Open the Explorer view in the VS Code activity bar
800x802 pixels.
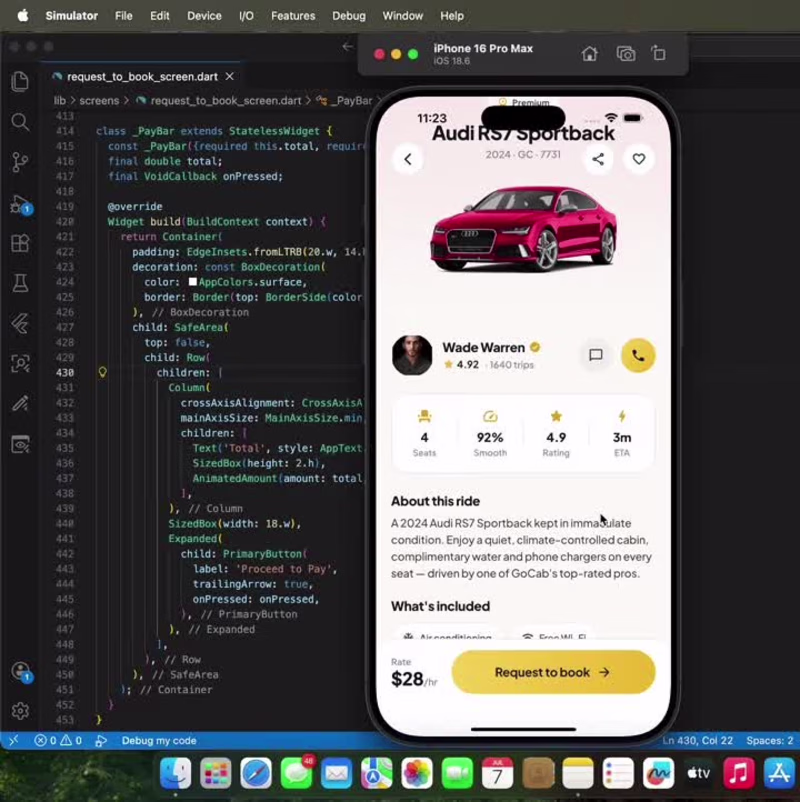20,81
